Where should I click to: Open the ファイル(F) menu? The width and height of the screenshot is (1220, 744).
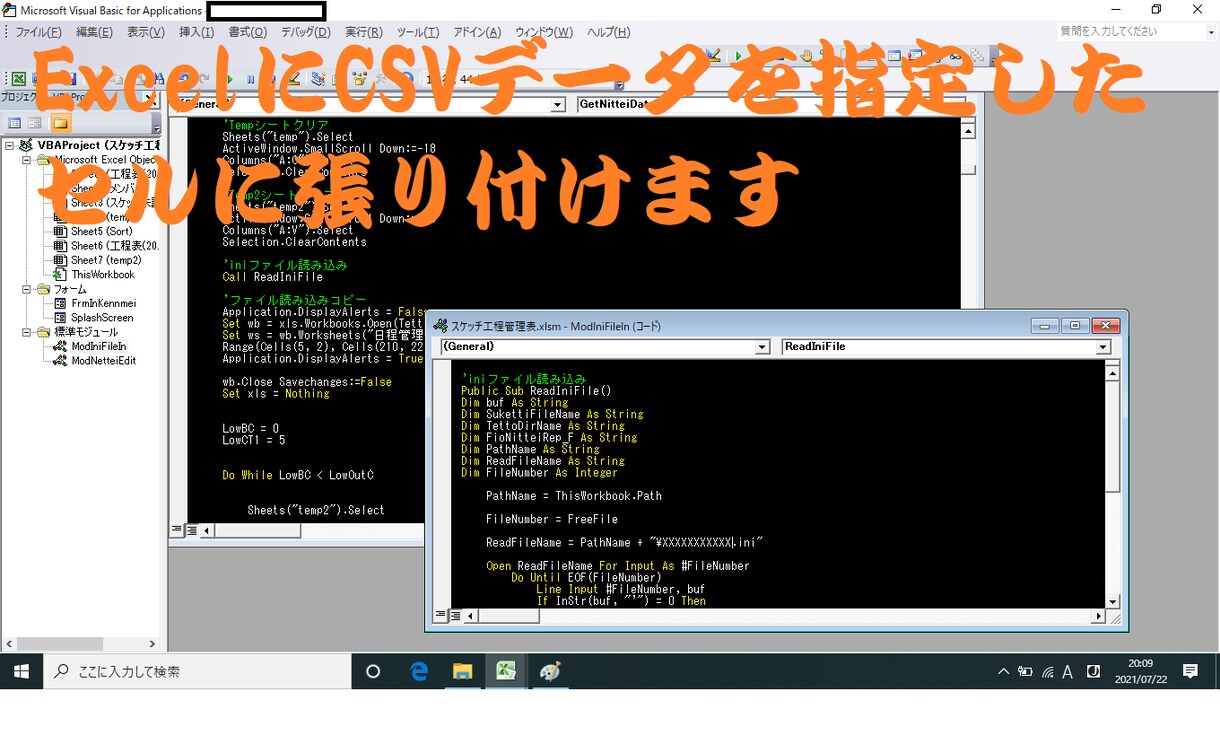[x=38, y=32]
